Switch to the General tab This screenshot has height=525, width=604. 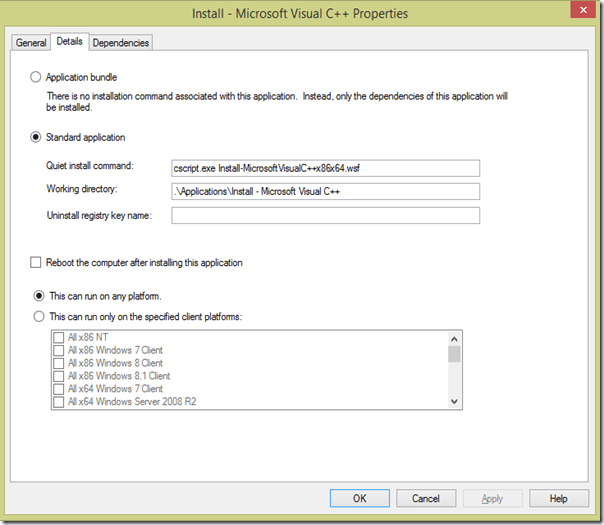(x=31, y=42)
